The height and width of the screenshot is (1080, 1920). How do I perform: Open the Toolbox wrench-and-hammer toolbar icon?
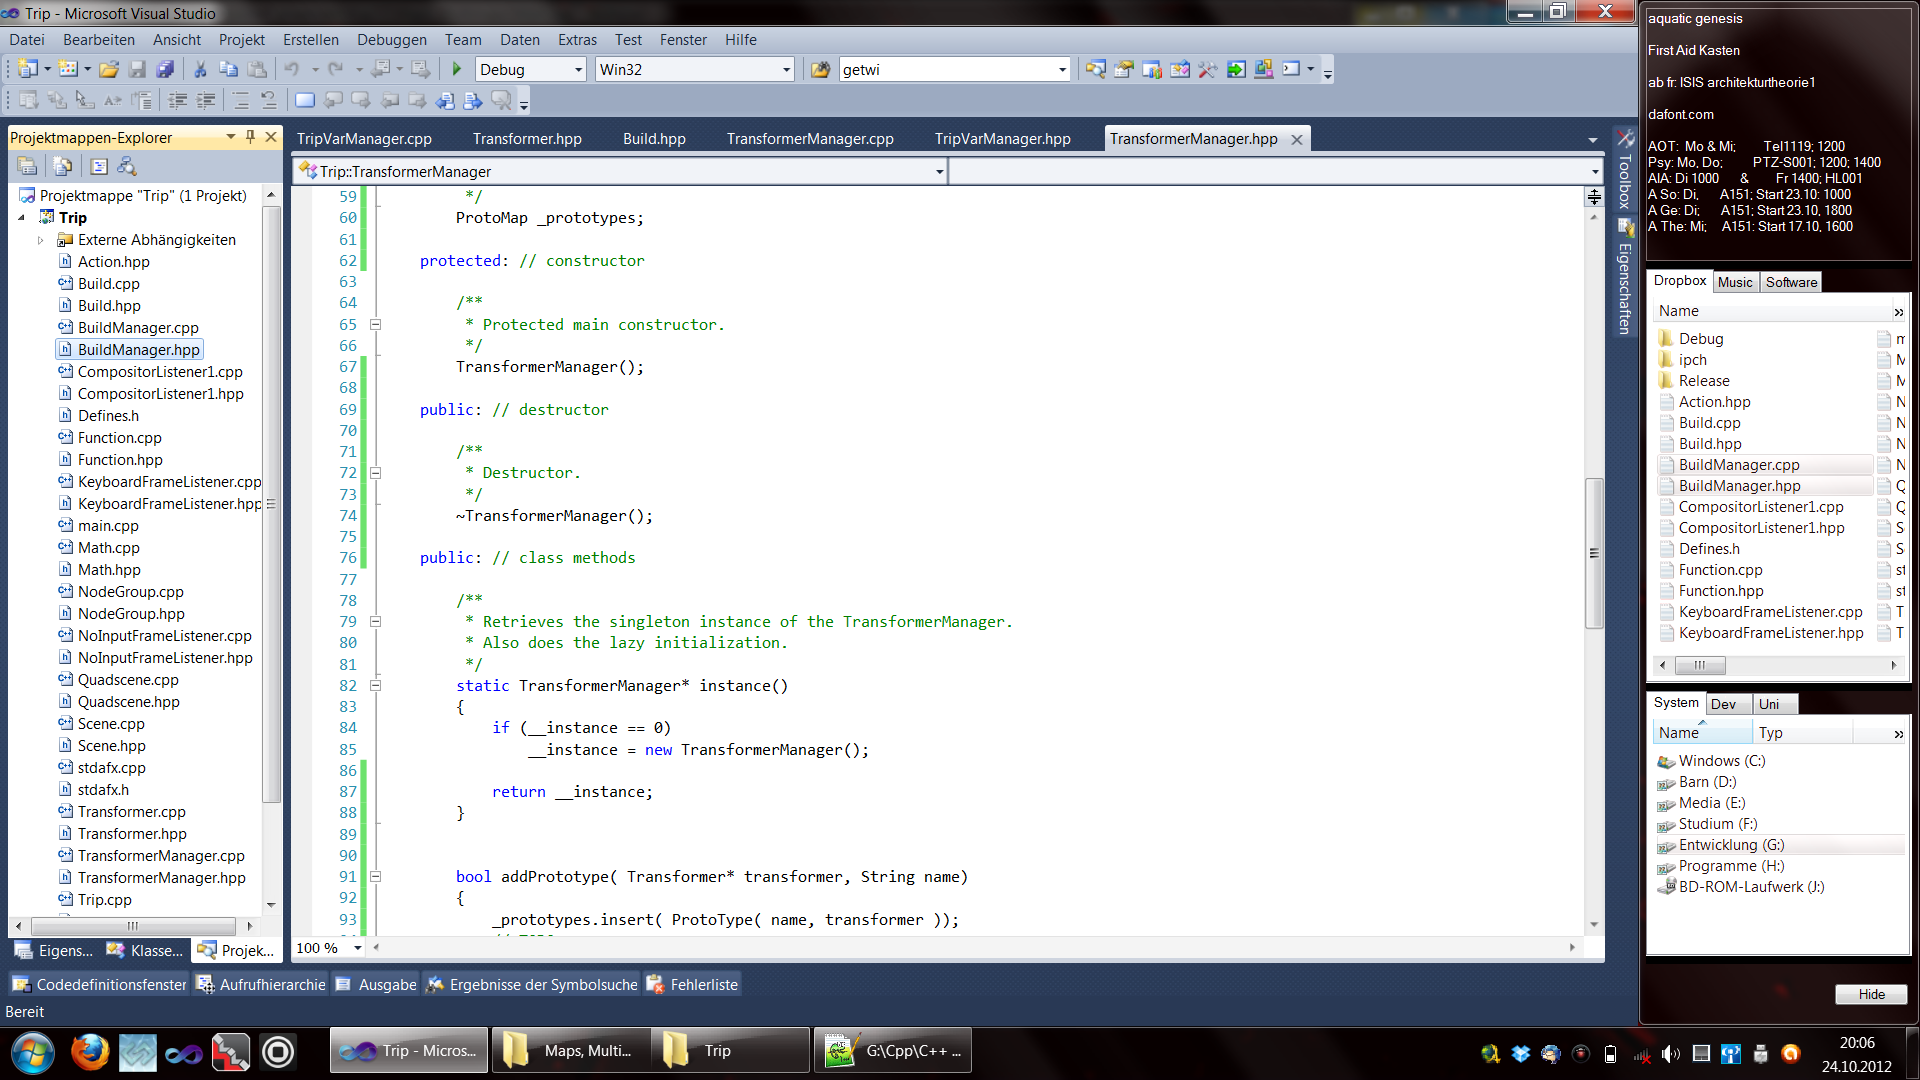pyautogui.click(x=1208, y=69)
